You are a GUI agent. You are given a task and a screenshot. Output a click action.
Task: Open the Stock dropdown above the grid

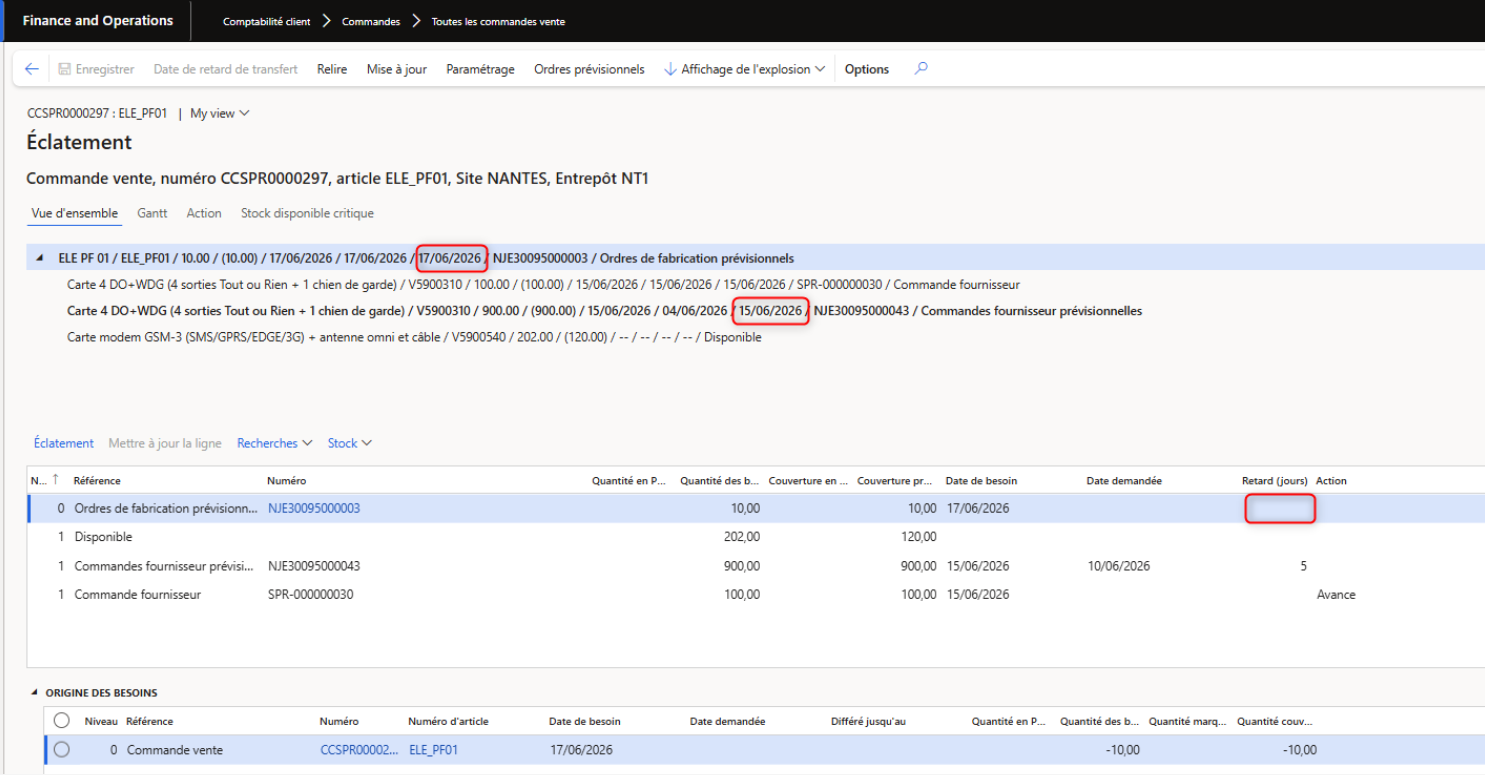[x=350, y=443]
